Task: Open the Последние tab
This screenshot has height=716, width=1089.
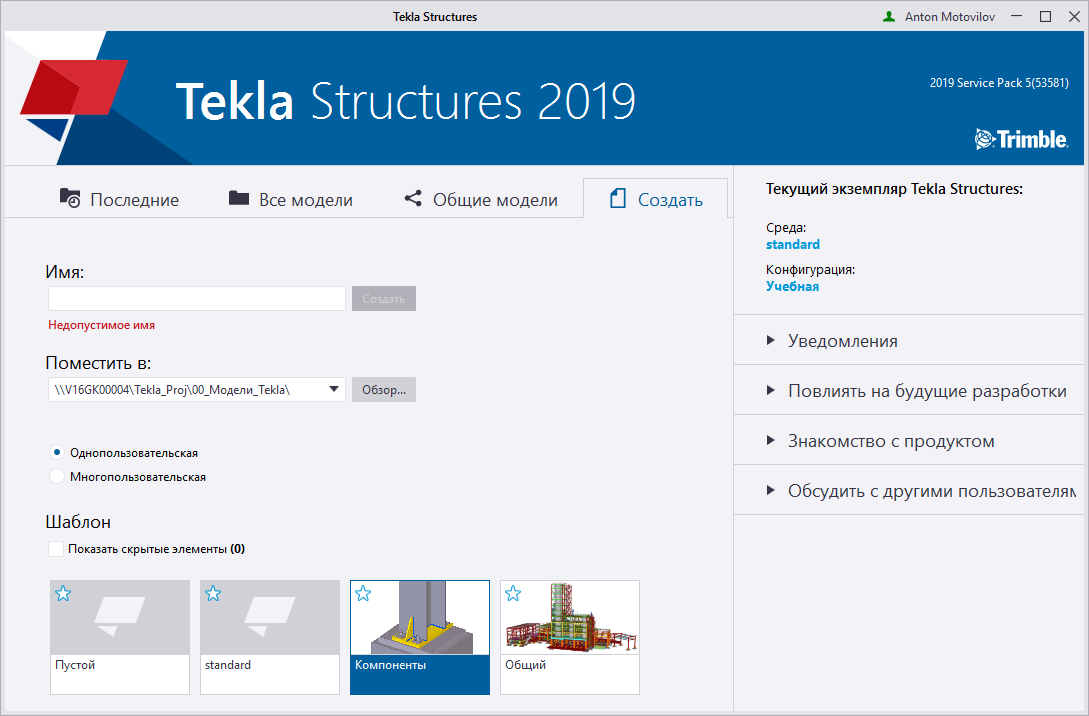Action: coord(119,199)
